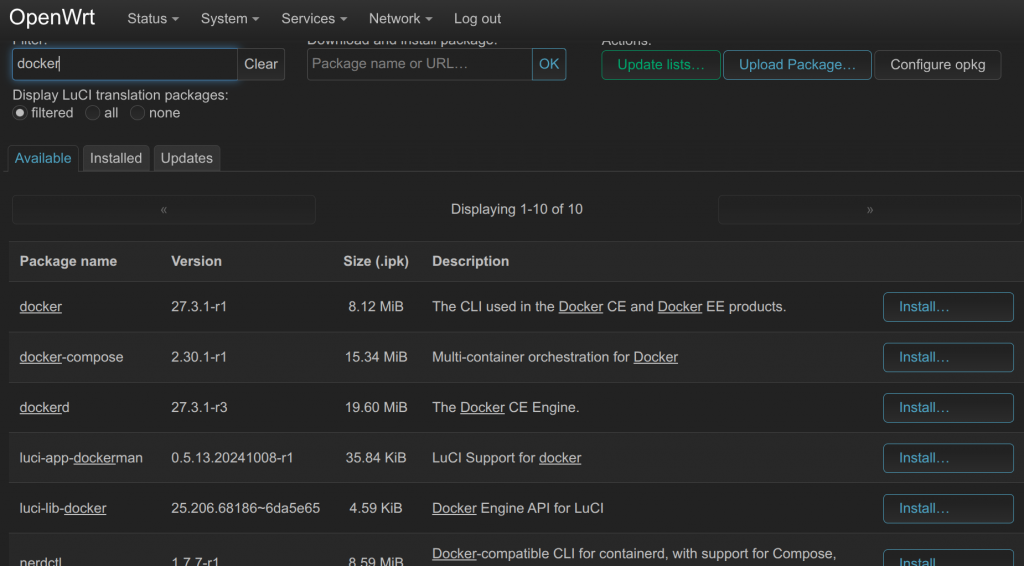
Task: Focus the filter field containing docker
Action: pyautogui.click(x=125, y=64)
